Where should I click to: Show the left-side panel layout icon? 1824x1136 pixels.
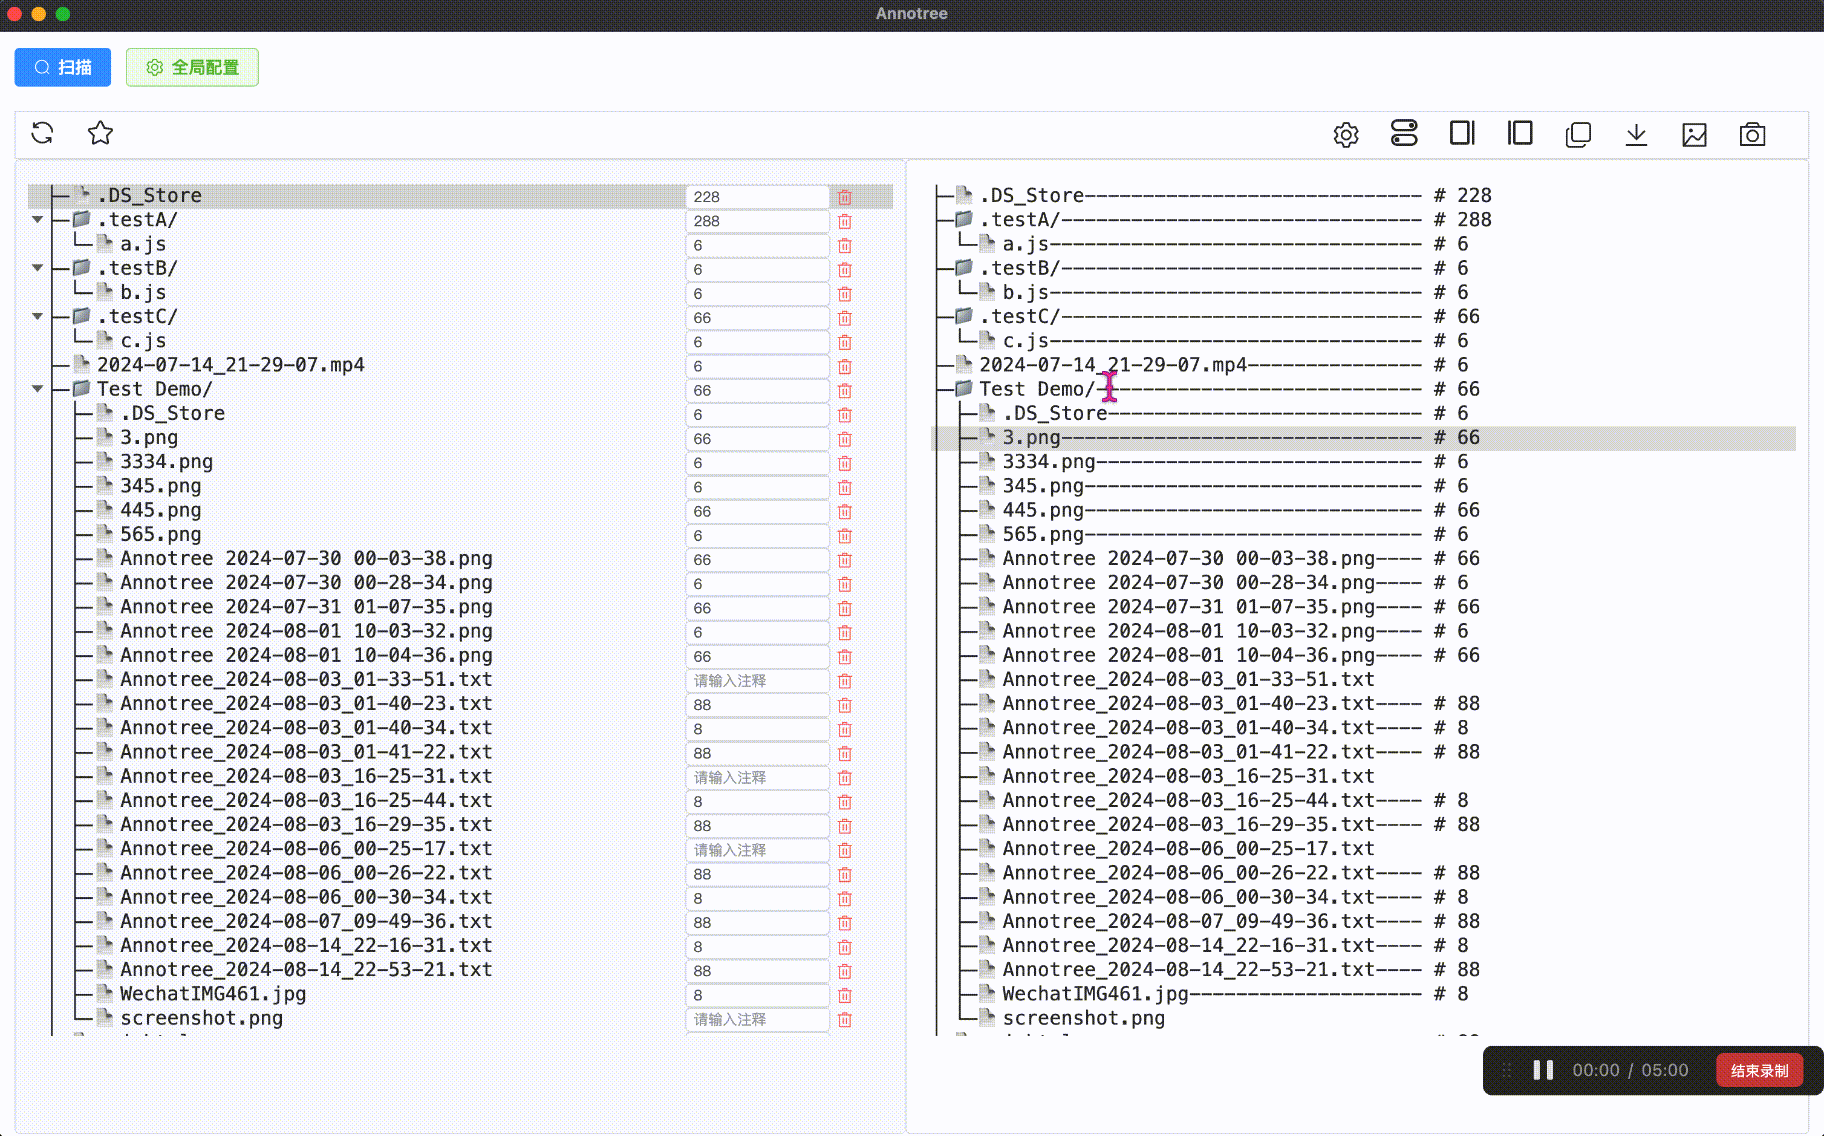1520,133
